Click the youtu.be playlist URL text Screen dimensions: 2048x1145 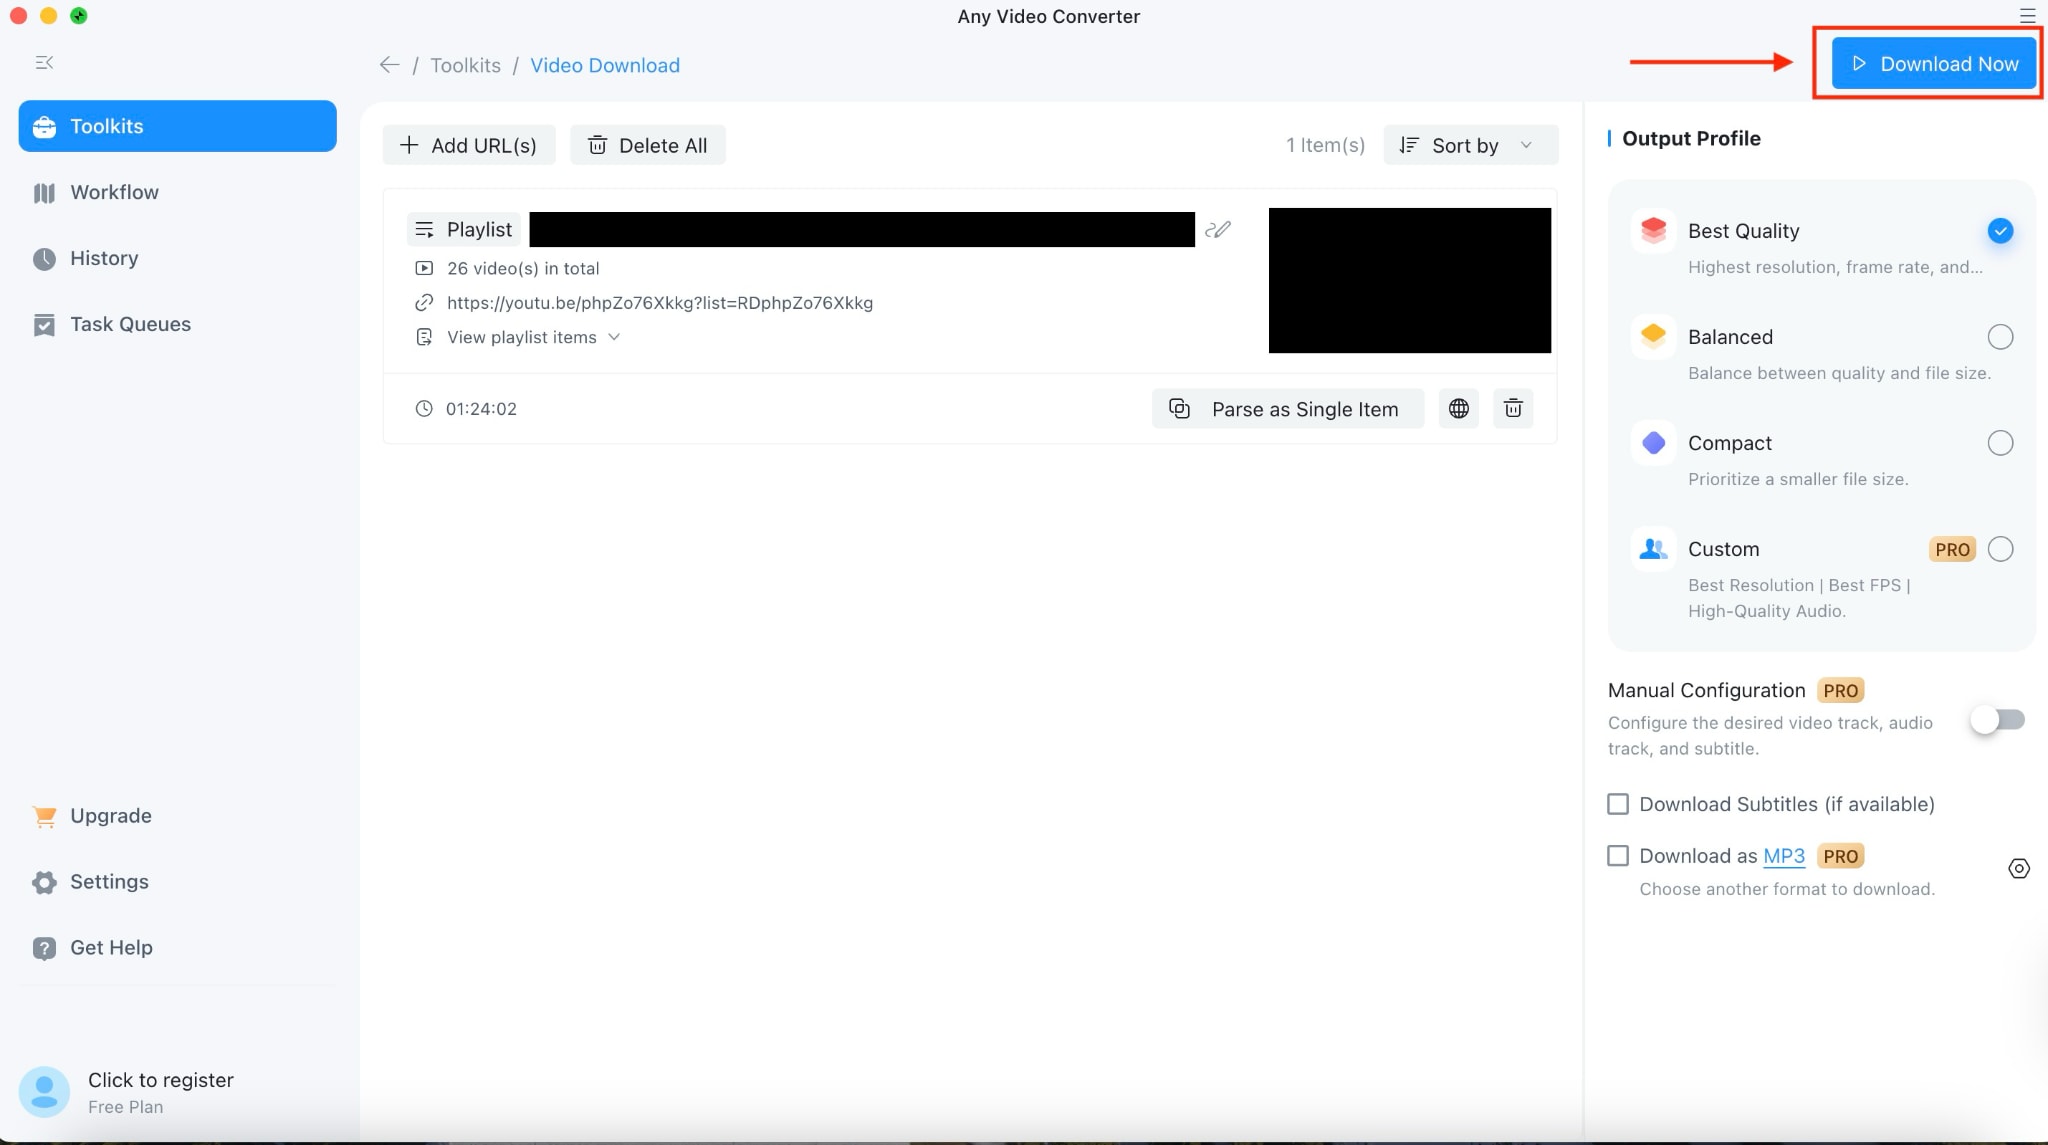[660, 302]
